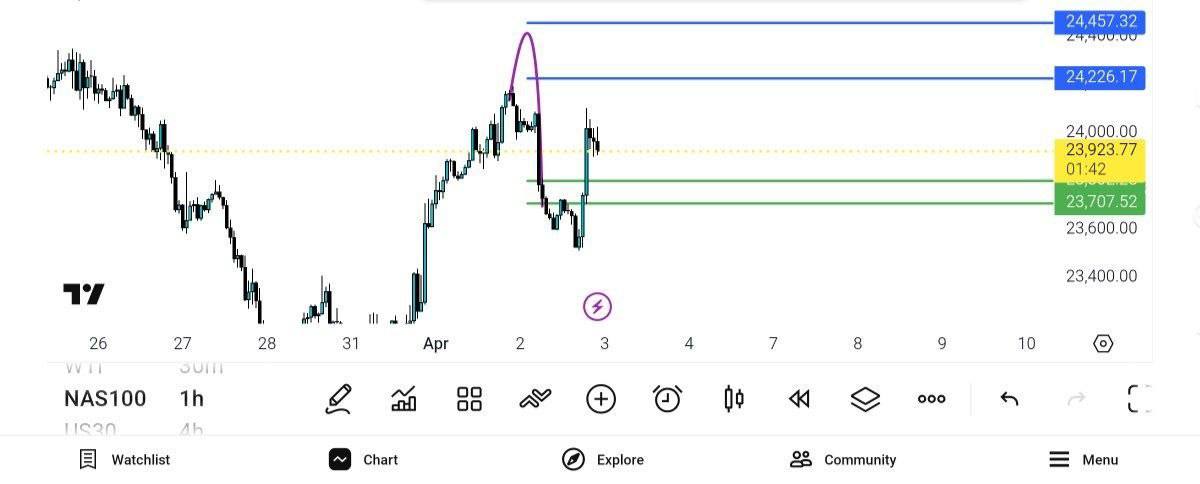This screenshot has height=484, width=1200.
Task: Change chart type with candlestick icon
Action: point(733,399)
